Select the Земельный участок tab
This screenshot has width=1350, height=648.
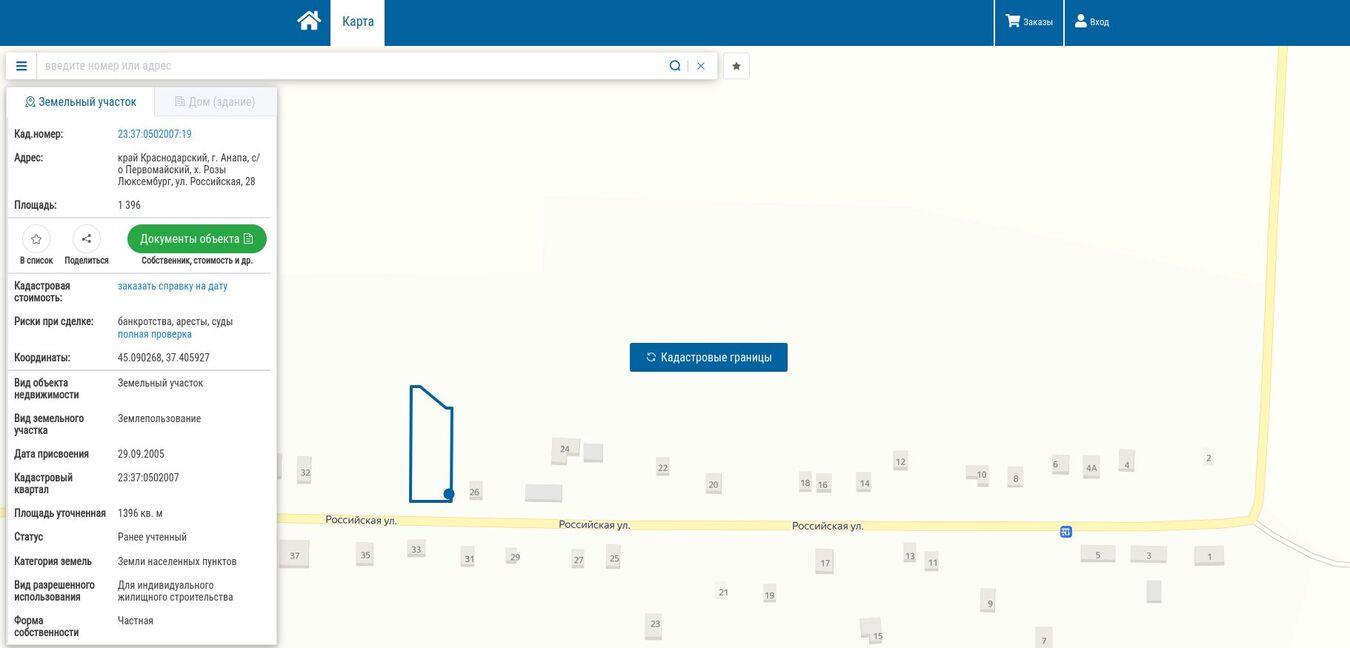(x=80, y=102)
